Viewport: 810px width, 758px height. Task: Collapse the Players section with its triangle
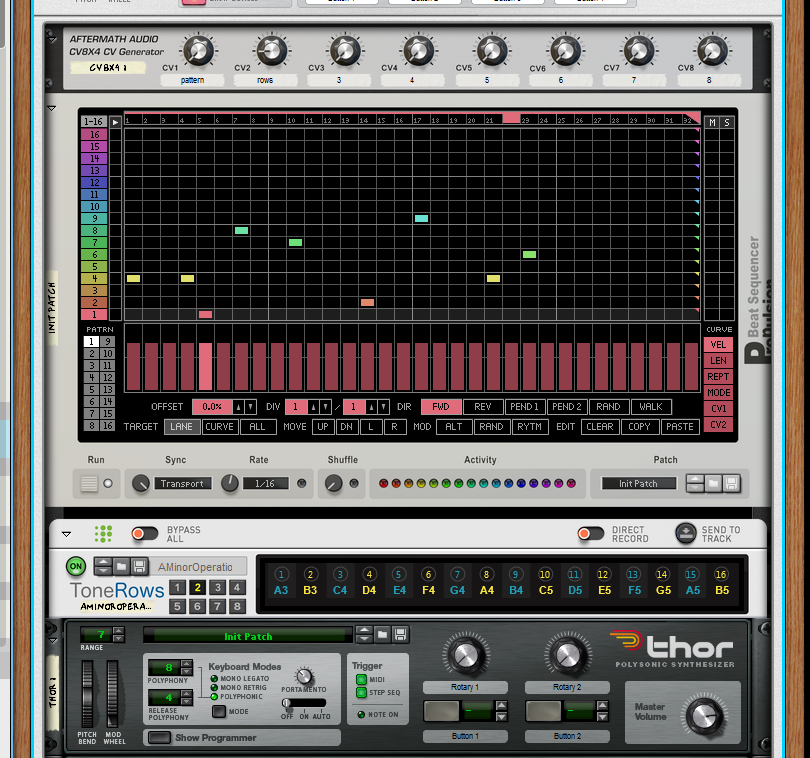pyautogui.click(x=66, y=534)
